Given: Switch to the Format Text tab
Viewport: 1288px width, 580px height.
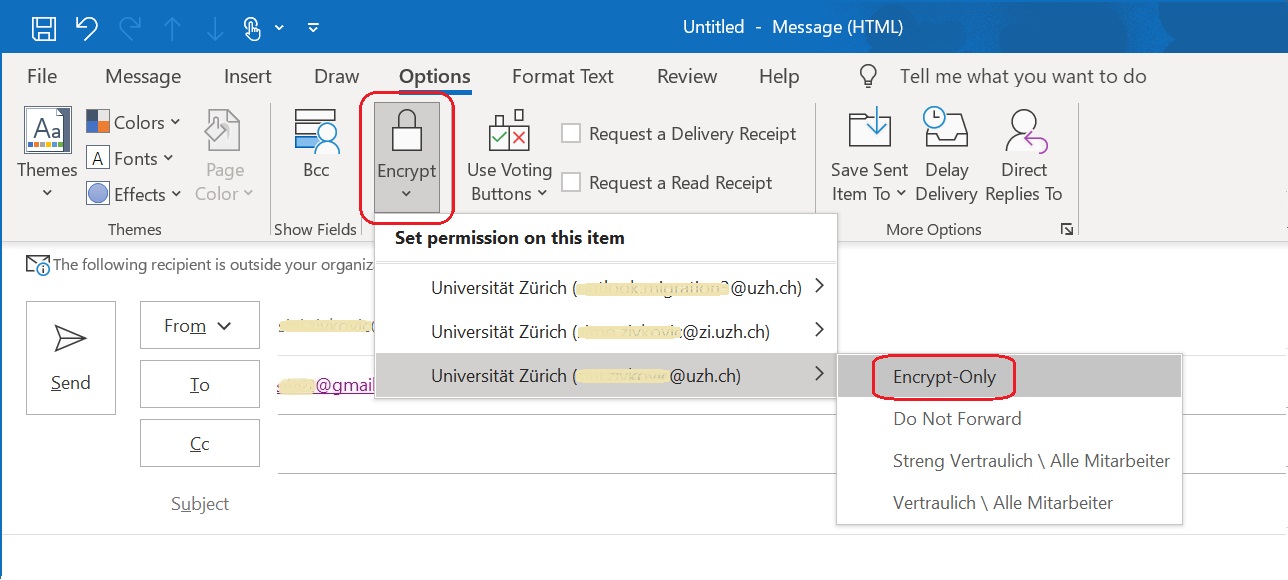Looking at the screenshot, I should (562, 77).
